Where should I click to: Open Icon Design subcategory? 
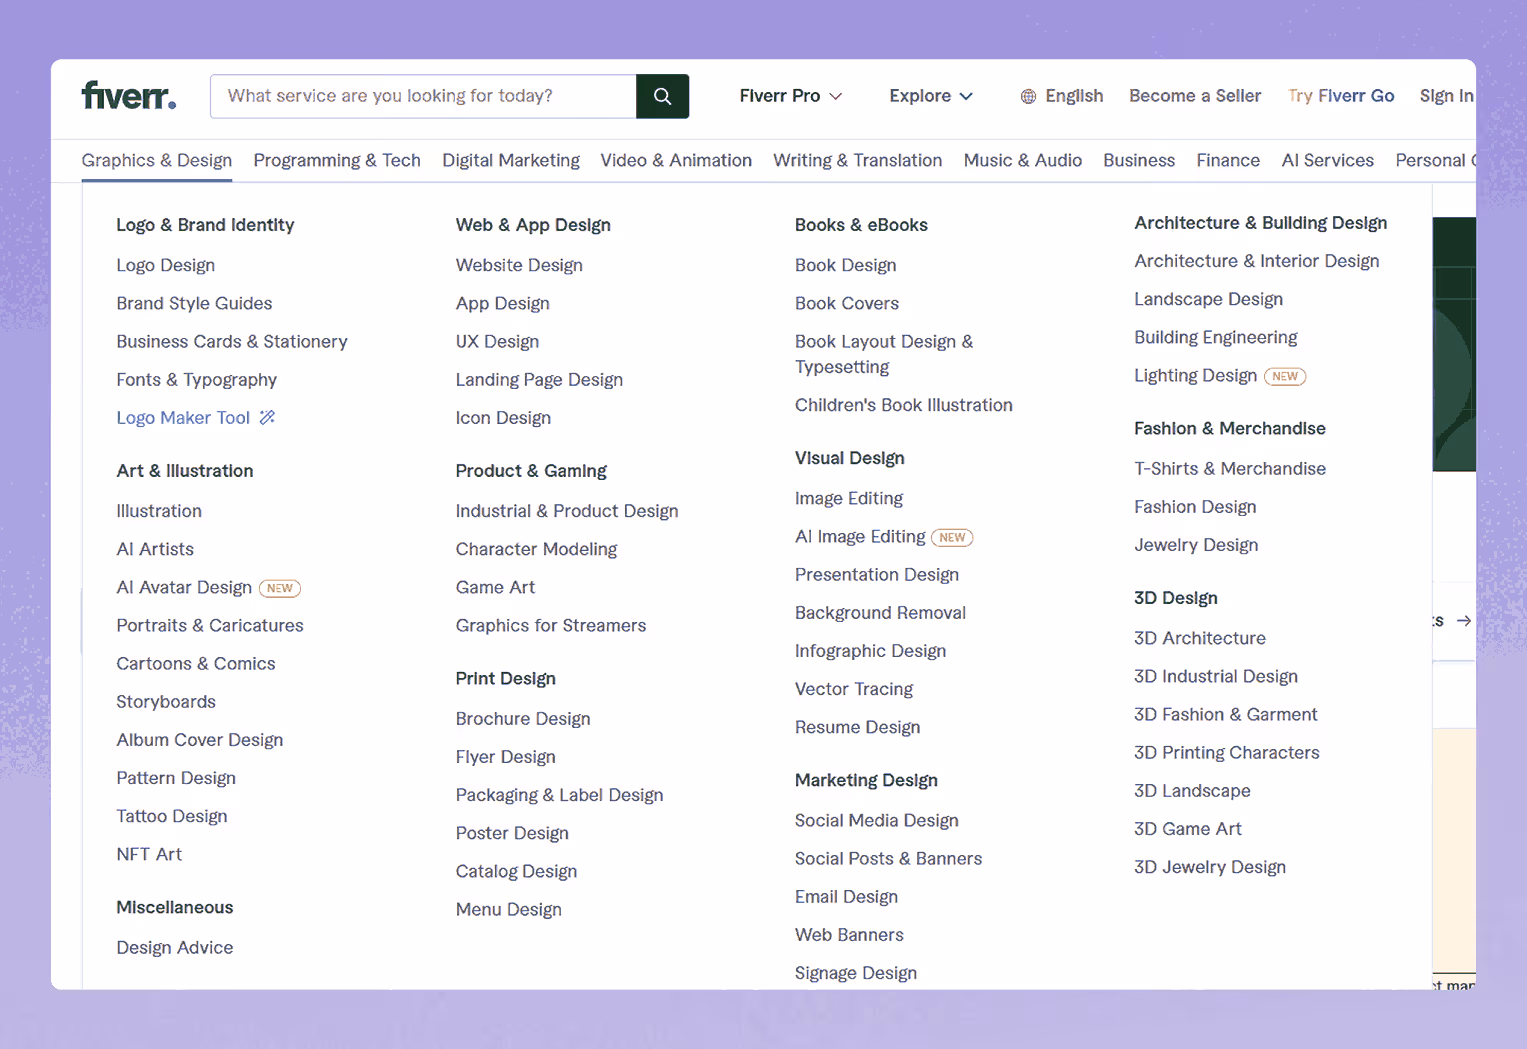503,417
